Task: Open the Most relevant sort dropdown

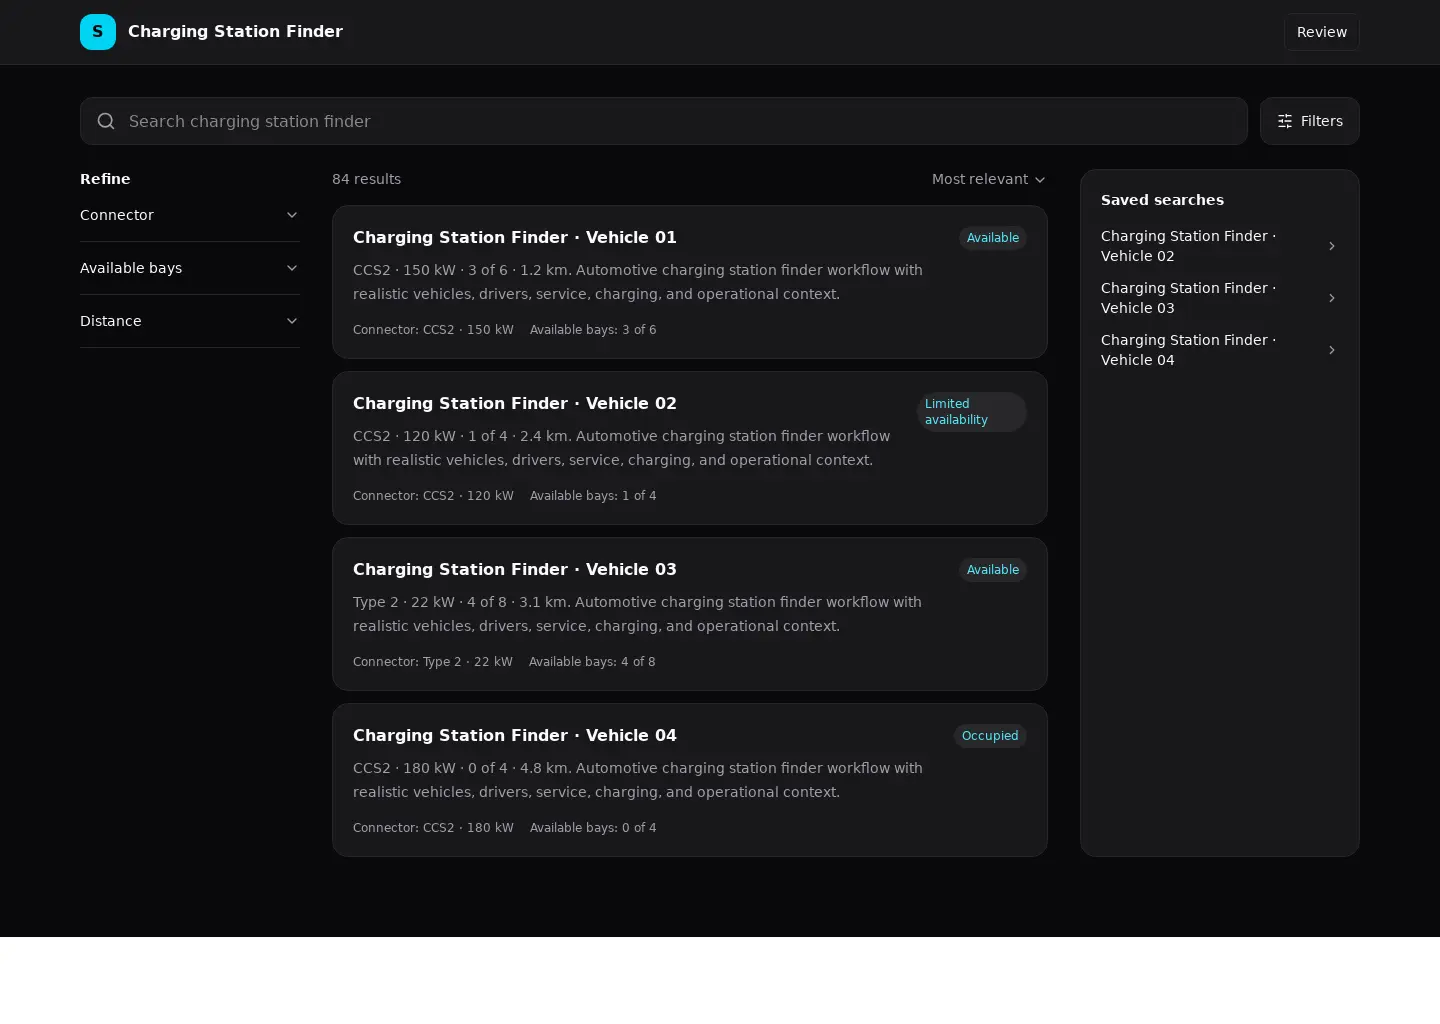Action: [x=989, y=179]
